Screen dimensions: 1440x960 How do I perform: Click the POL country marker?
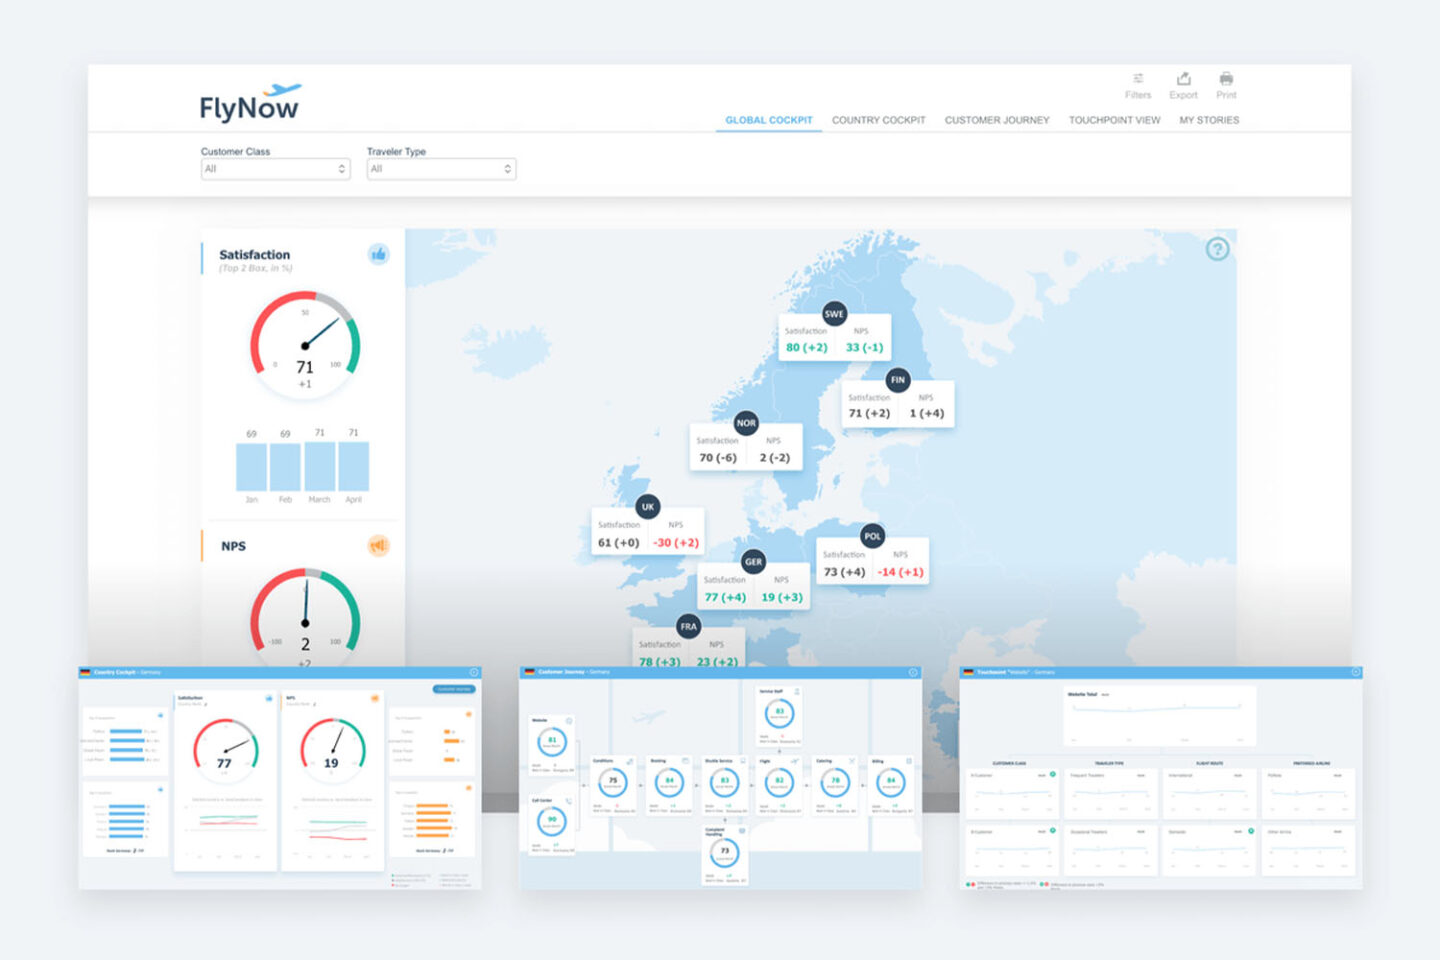[872, 537]
